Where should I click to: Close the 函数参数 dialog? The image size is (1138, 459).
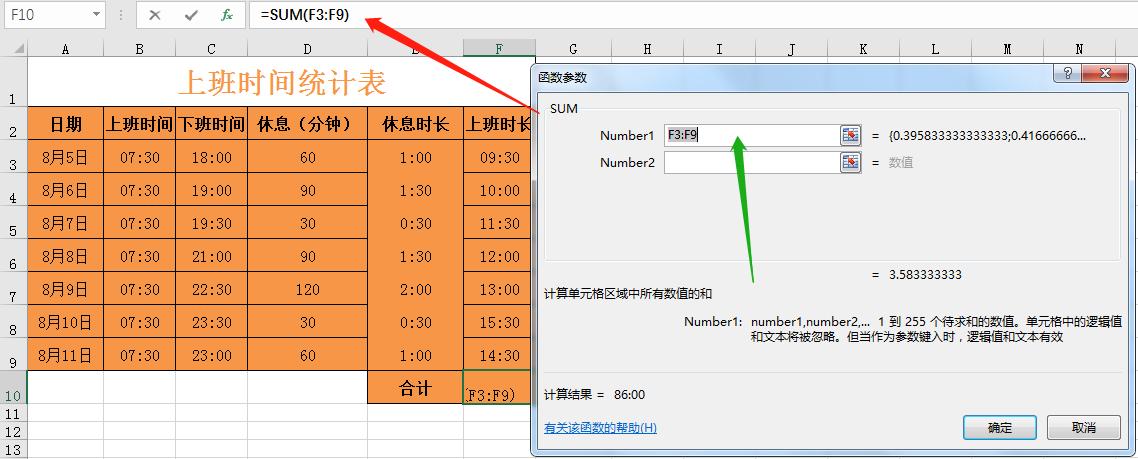[x=1105, y=73]
